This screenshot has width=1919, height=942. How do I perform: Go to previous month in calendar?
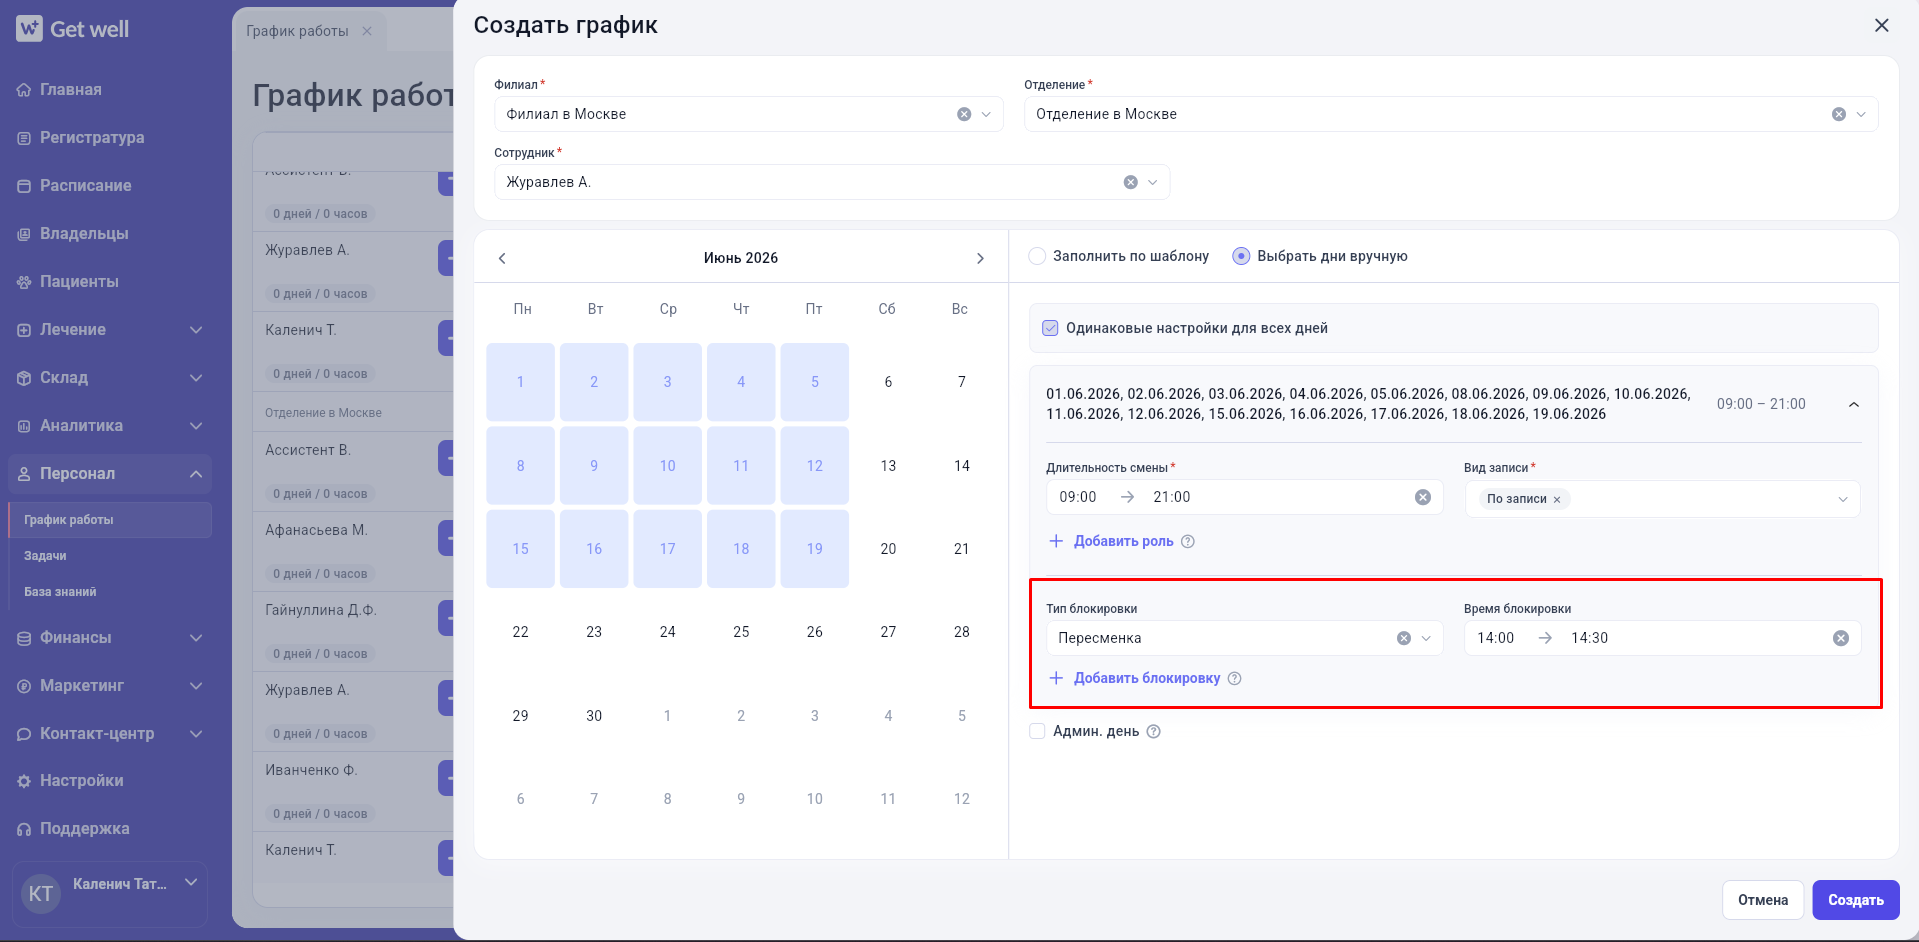(502, 258)
